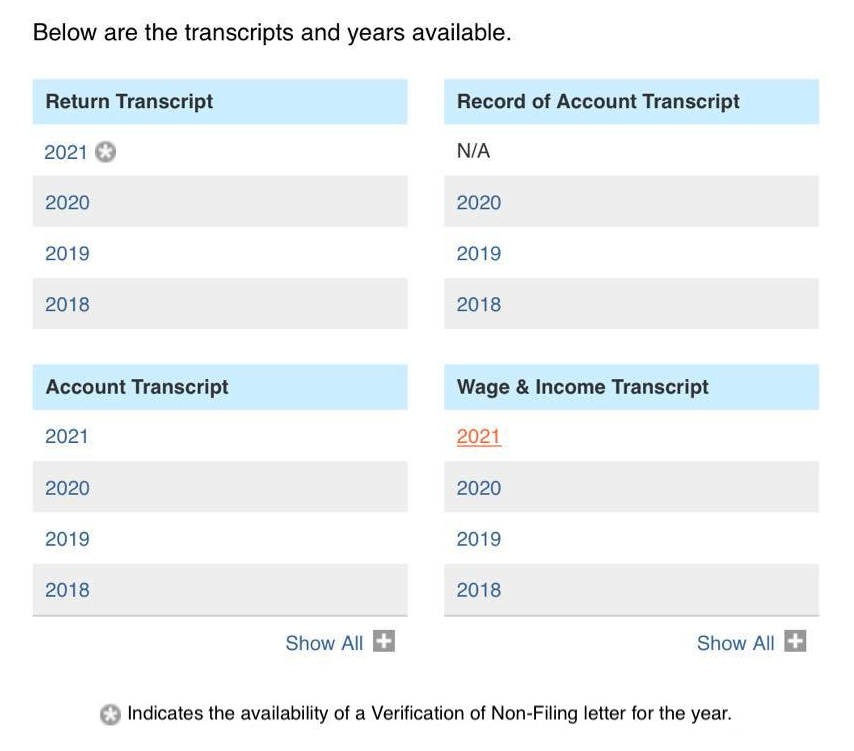
Task: Open the 2020 Return Transcript
Action: (67, 203)
